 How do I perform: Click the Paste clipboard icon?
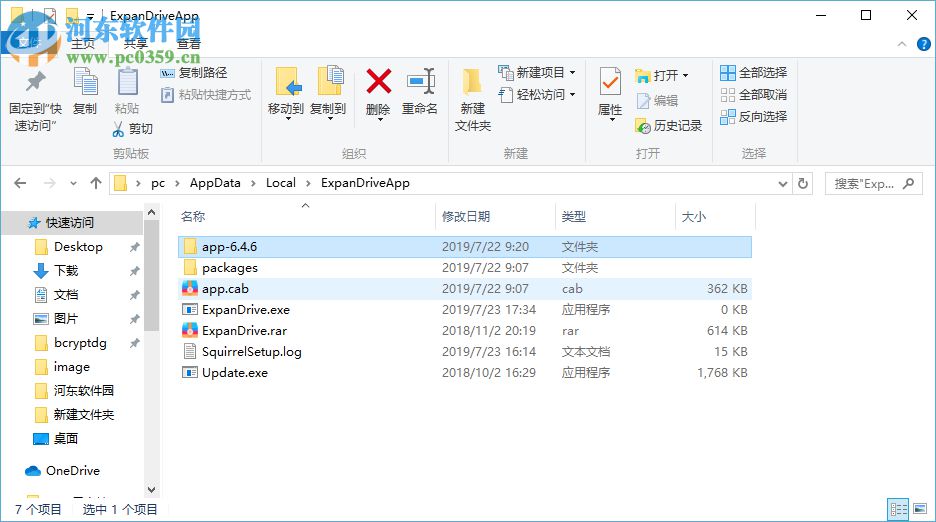click(x=127, y=82)
